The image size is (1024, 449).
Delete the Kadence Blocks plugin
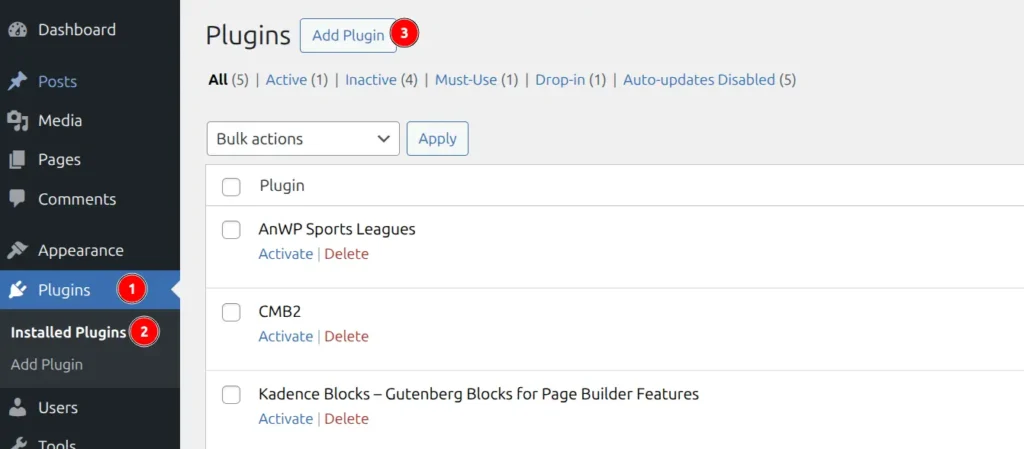[x=346, y=418]
